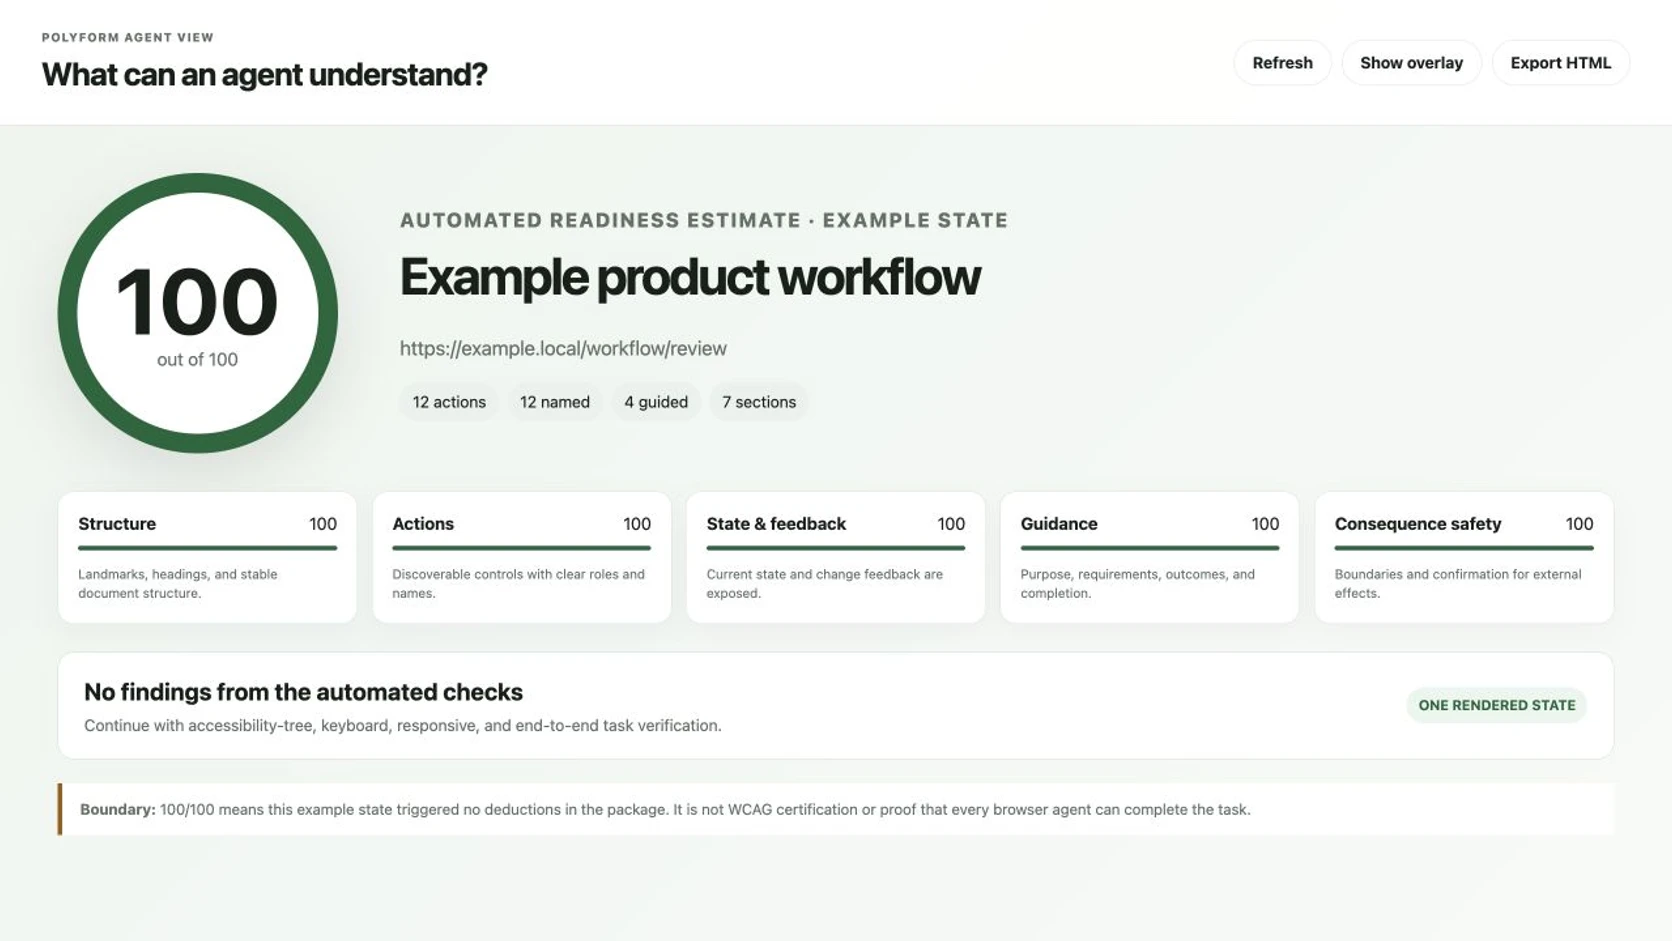Click the '7 sections' chip
This screenshot has height=941, width=1672.
point(759,402)
